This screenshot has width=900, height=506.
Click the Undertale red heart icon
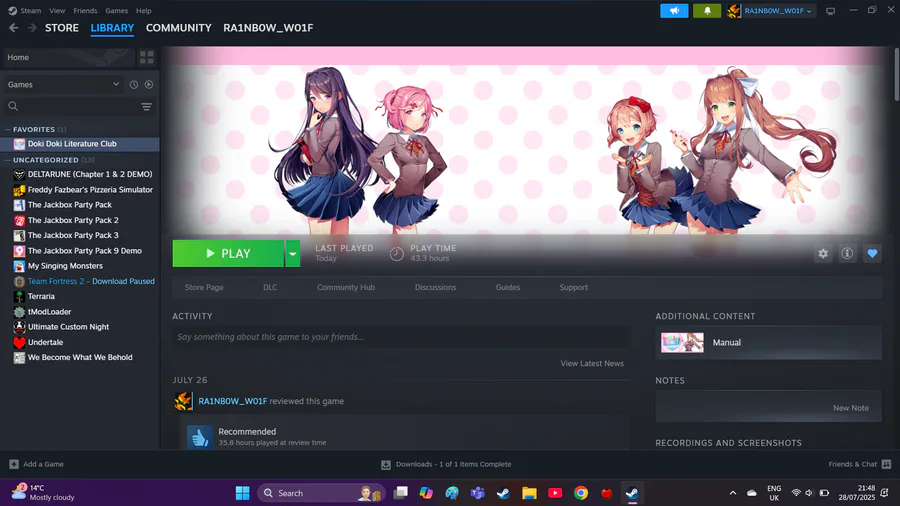[x=19, y=342]
